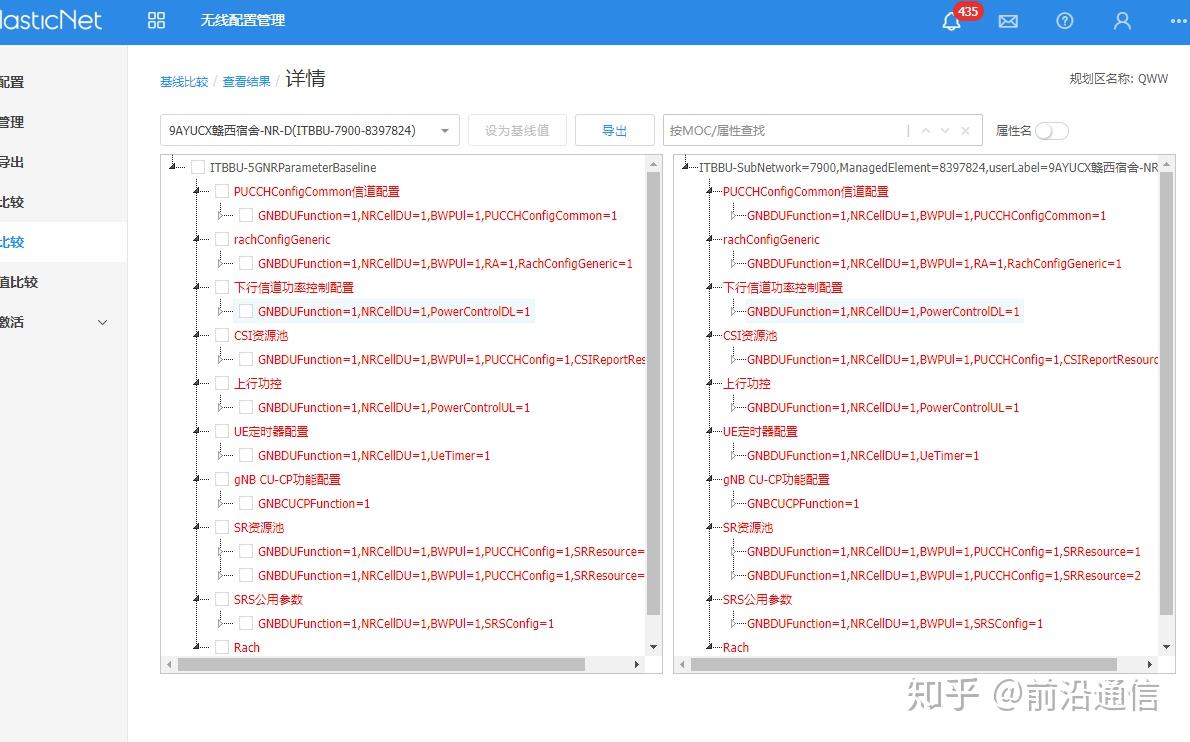Viewport: 1190px width, 742px height.
Task: Expand the 激活 sidebar section
Action: click(x=100, y=322)
